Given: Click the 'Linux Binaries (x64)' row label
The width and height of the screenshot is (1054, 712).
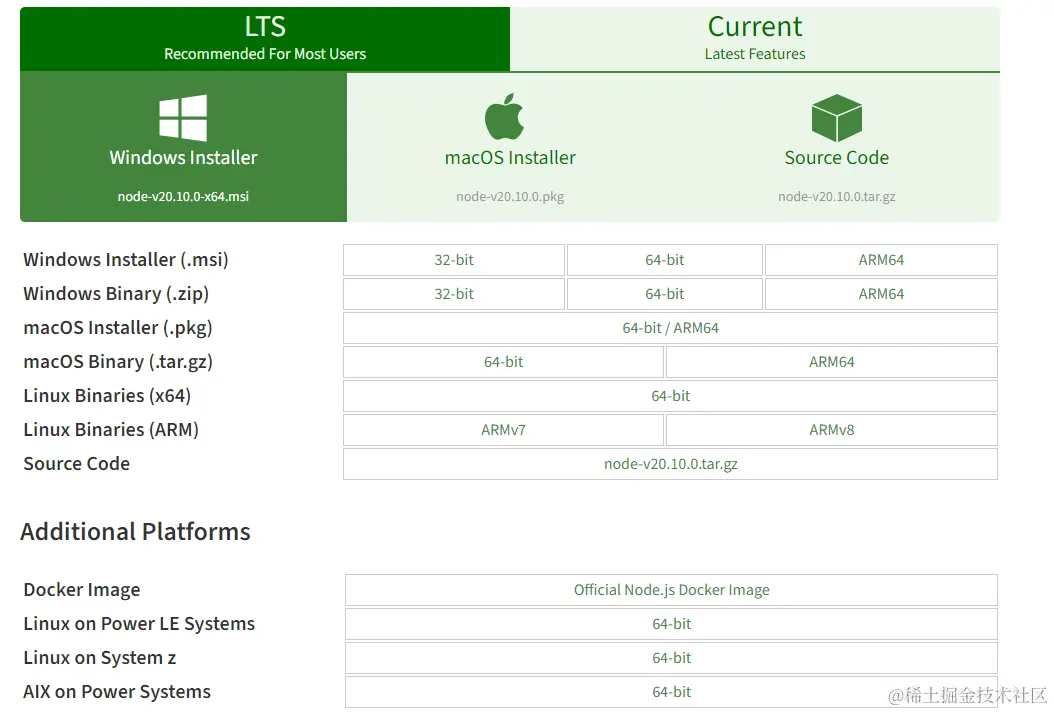Looking at the screenshot, I should (x=107, y=395).
